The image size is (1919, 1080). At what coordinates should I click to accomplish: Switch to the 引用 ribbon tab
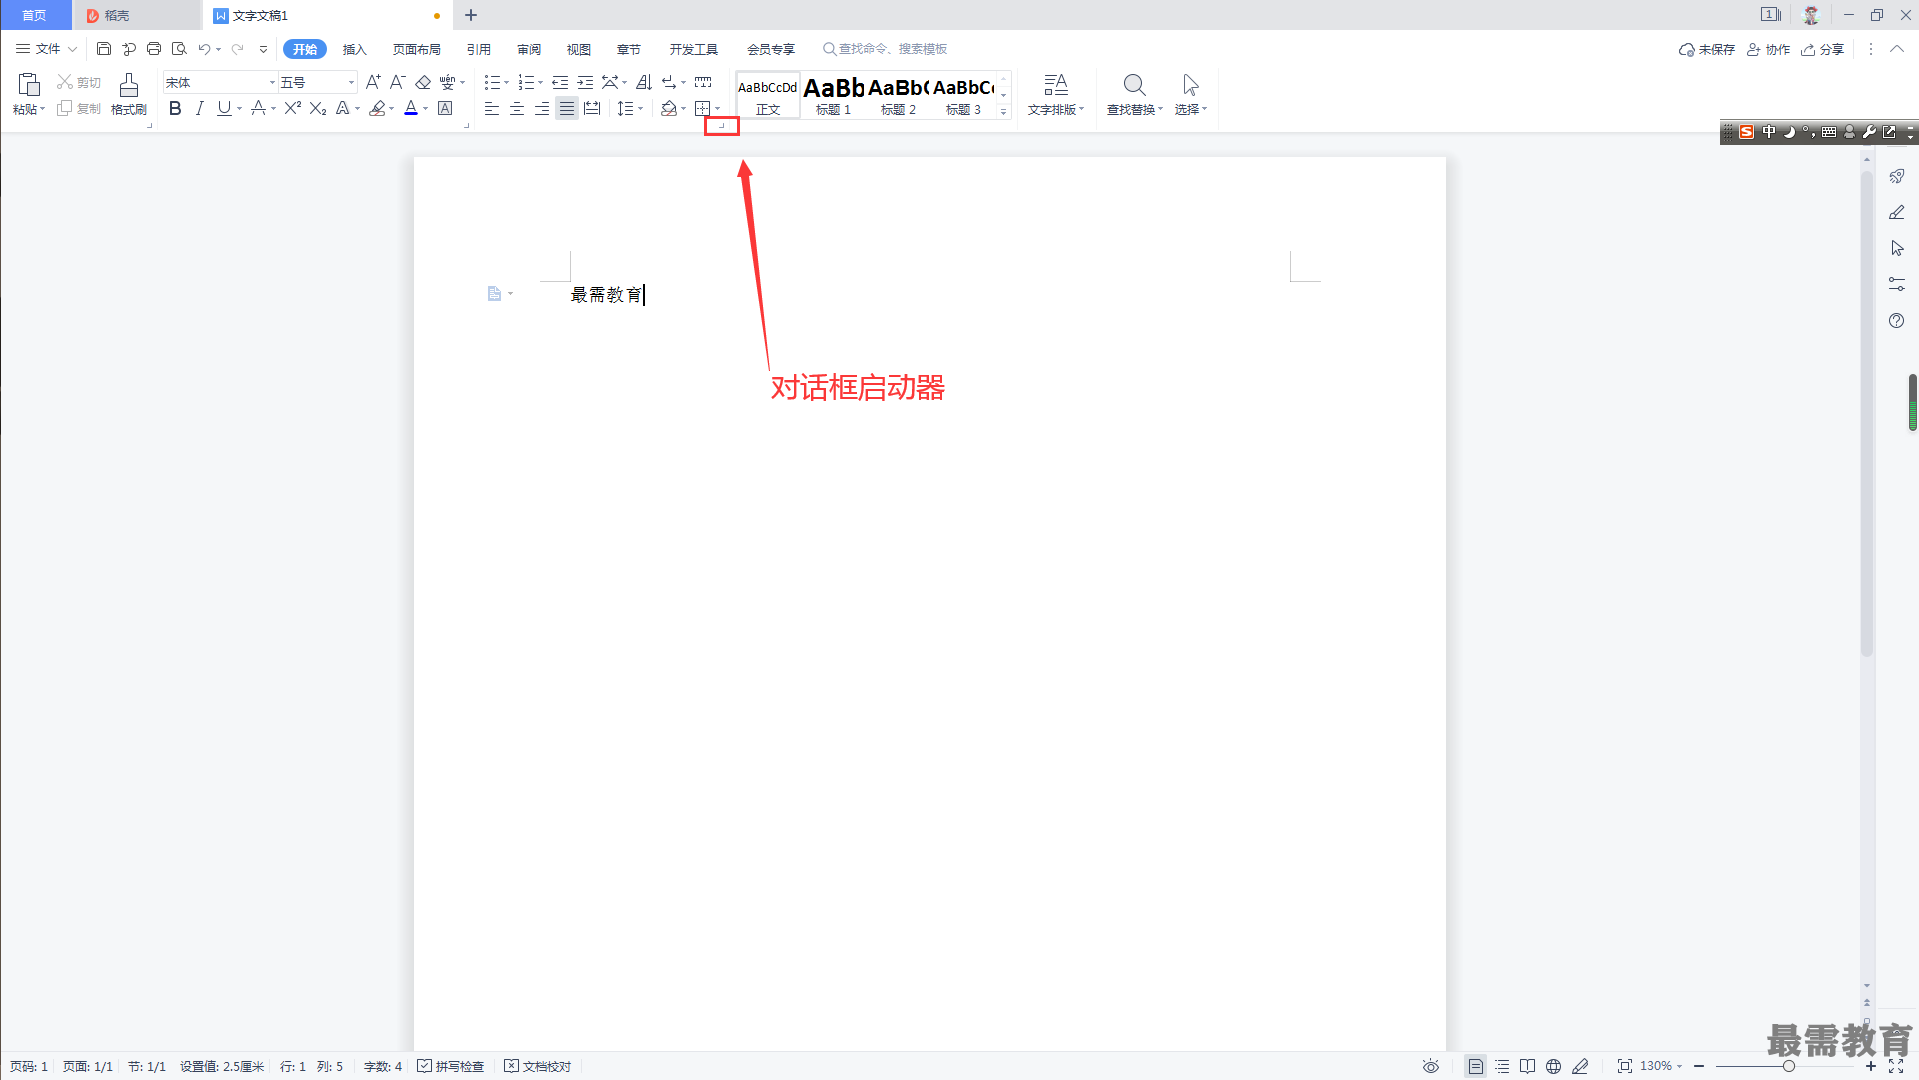tap(479, 49)
